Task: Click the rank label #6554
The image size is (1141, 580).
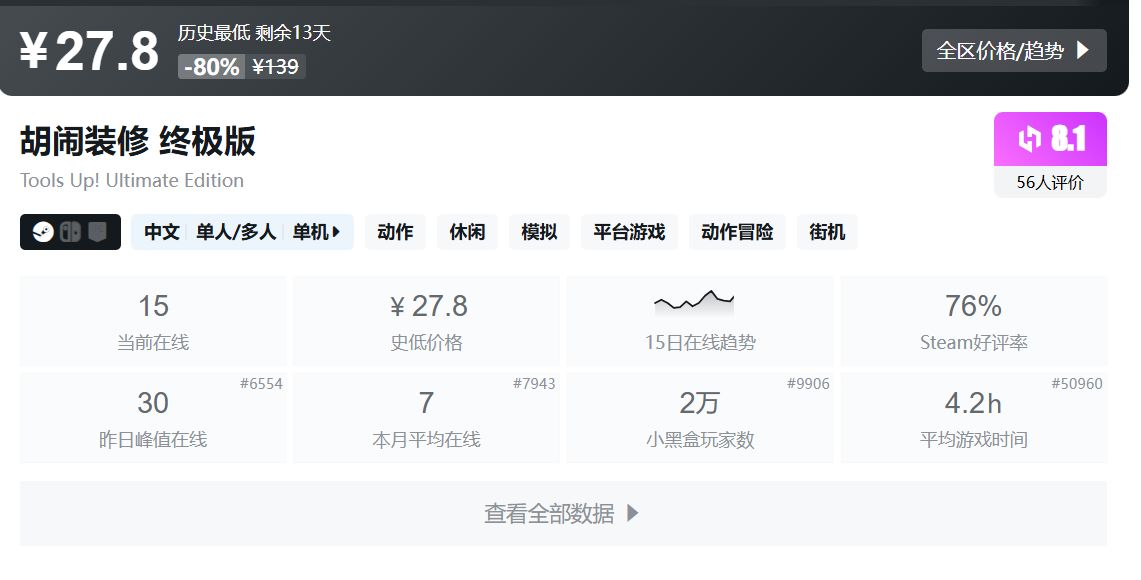Action: click(261, 384)
